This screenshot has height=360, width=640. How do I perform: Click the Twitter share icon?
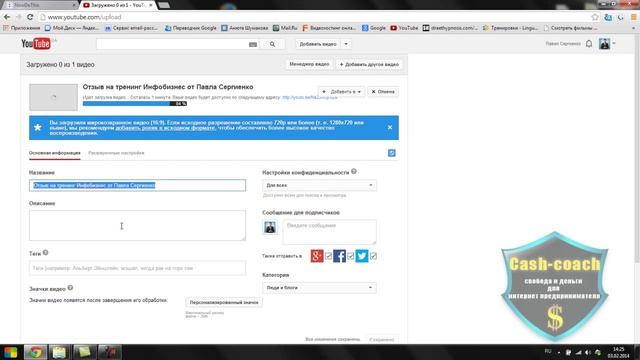[362, 256]
